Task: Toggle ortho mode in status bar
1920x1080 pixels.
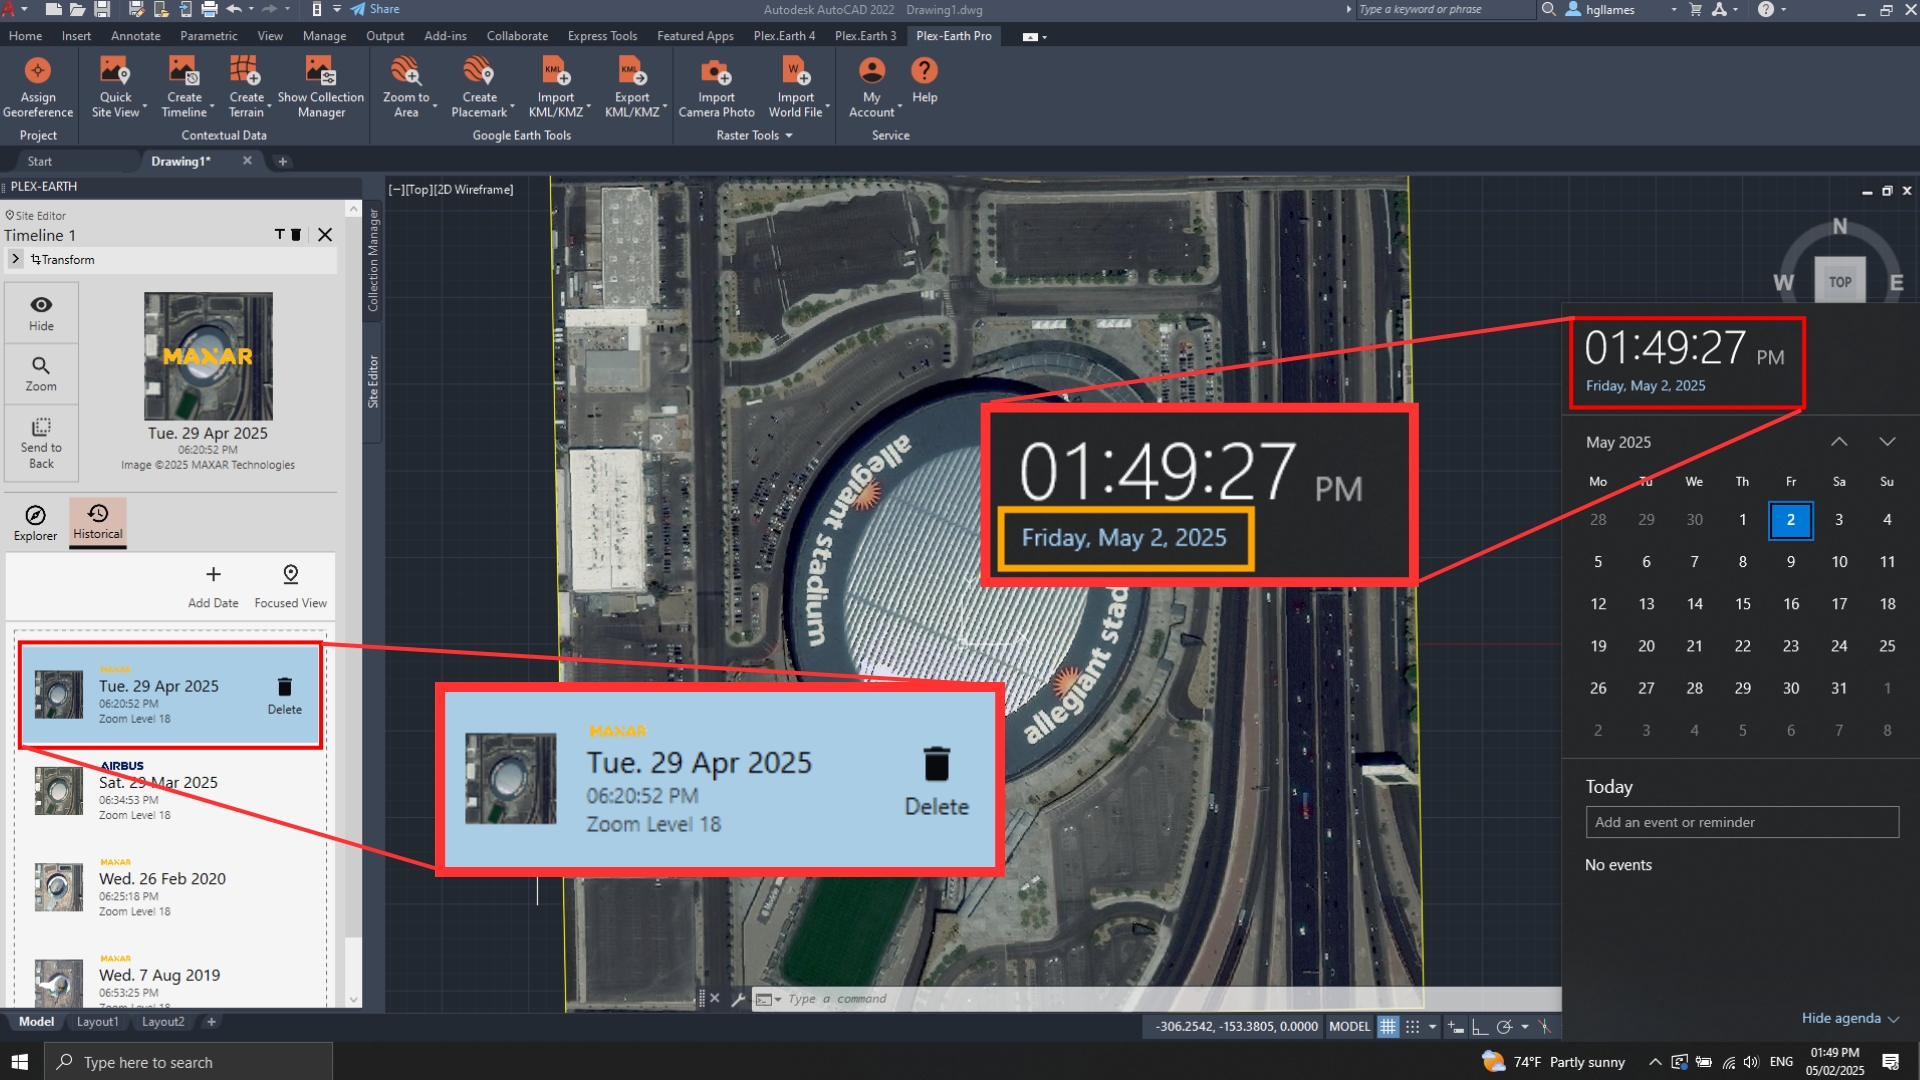Action: [x=1480, y=1026]
